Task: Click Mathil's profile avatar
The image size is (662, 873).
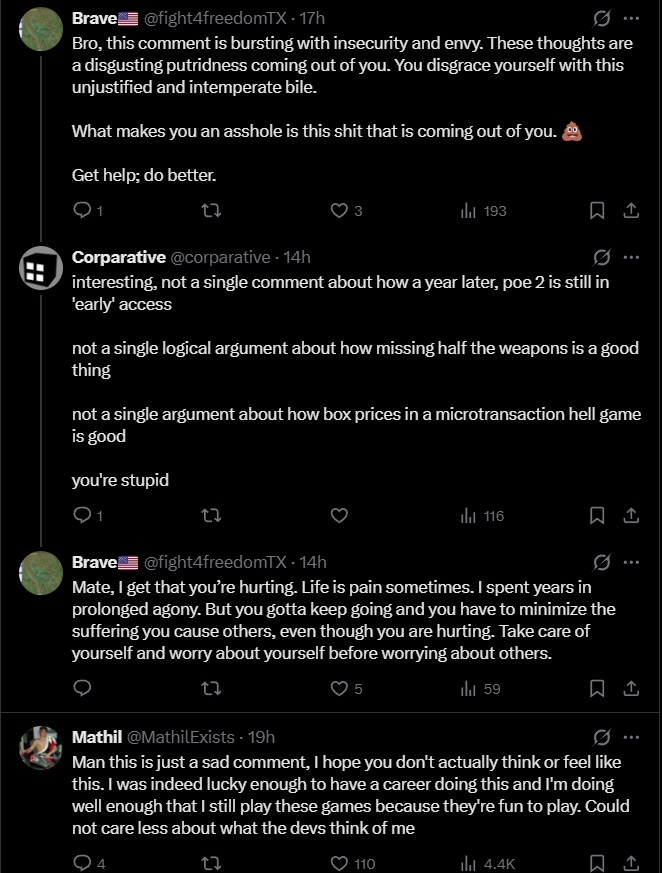Action: pos(41,748)
